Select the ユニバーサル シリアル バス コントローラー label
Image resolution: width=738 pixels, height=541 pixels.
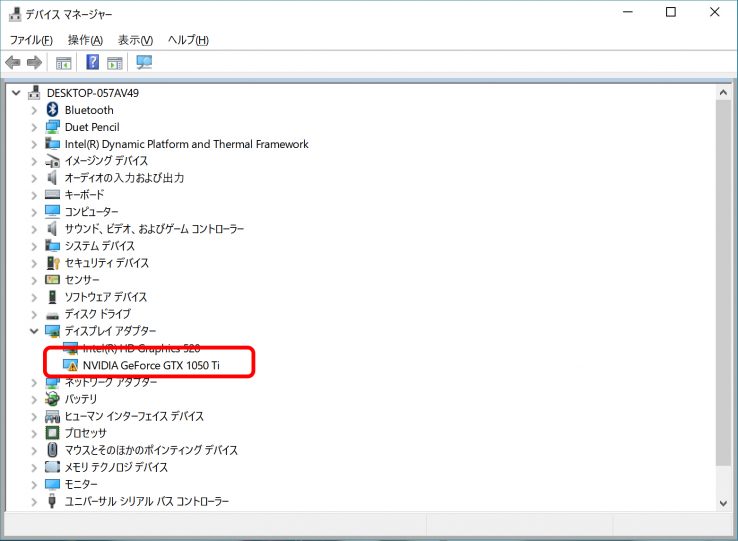(x=146, y=501)
